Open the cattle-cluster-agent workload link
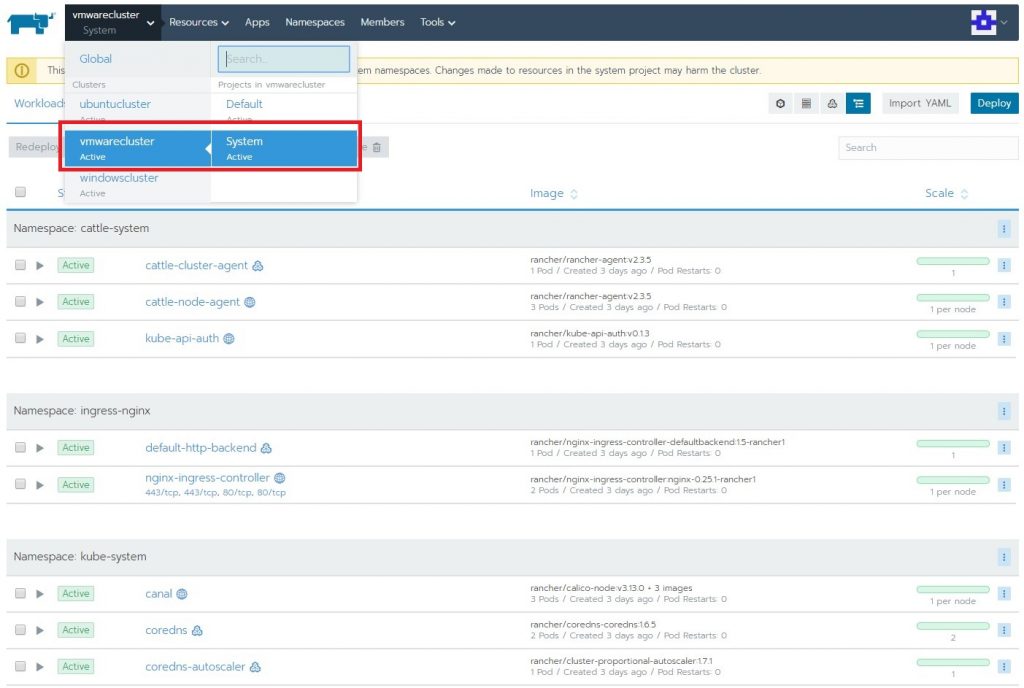Image resolution: width=1024 pixels, height=688 pixels. pyautogui.click(x=196, y=266)
